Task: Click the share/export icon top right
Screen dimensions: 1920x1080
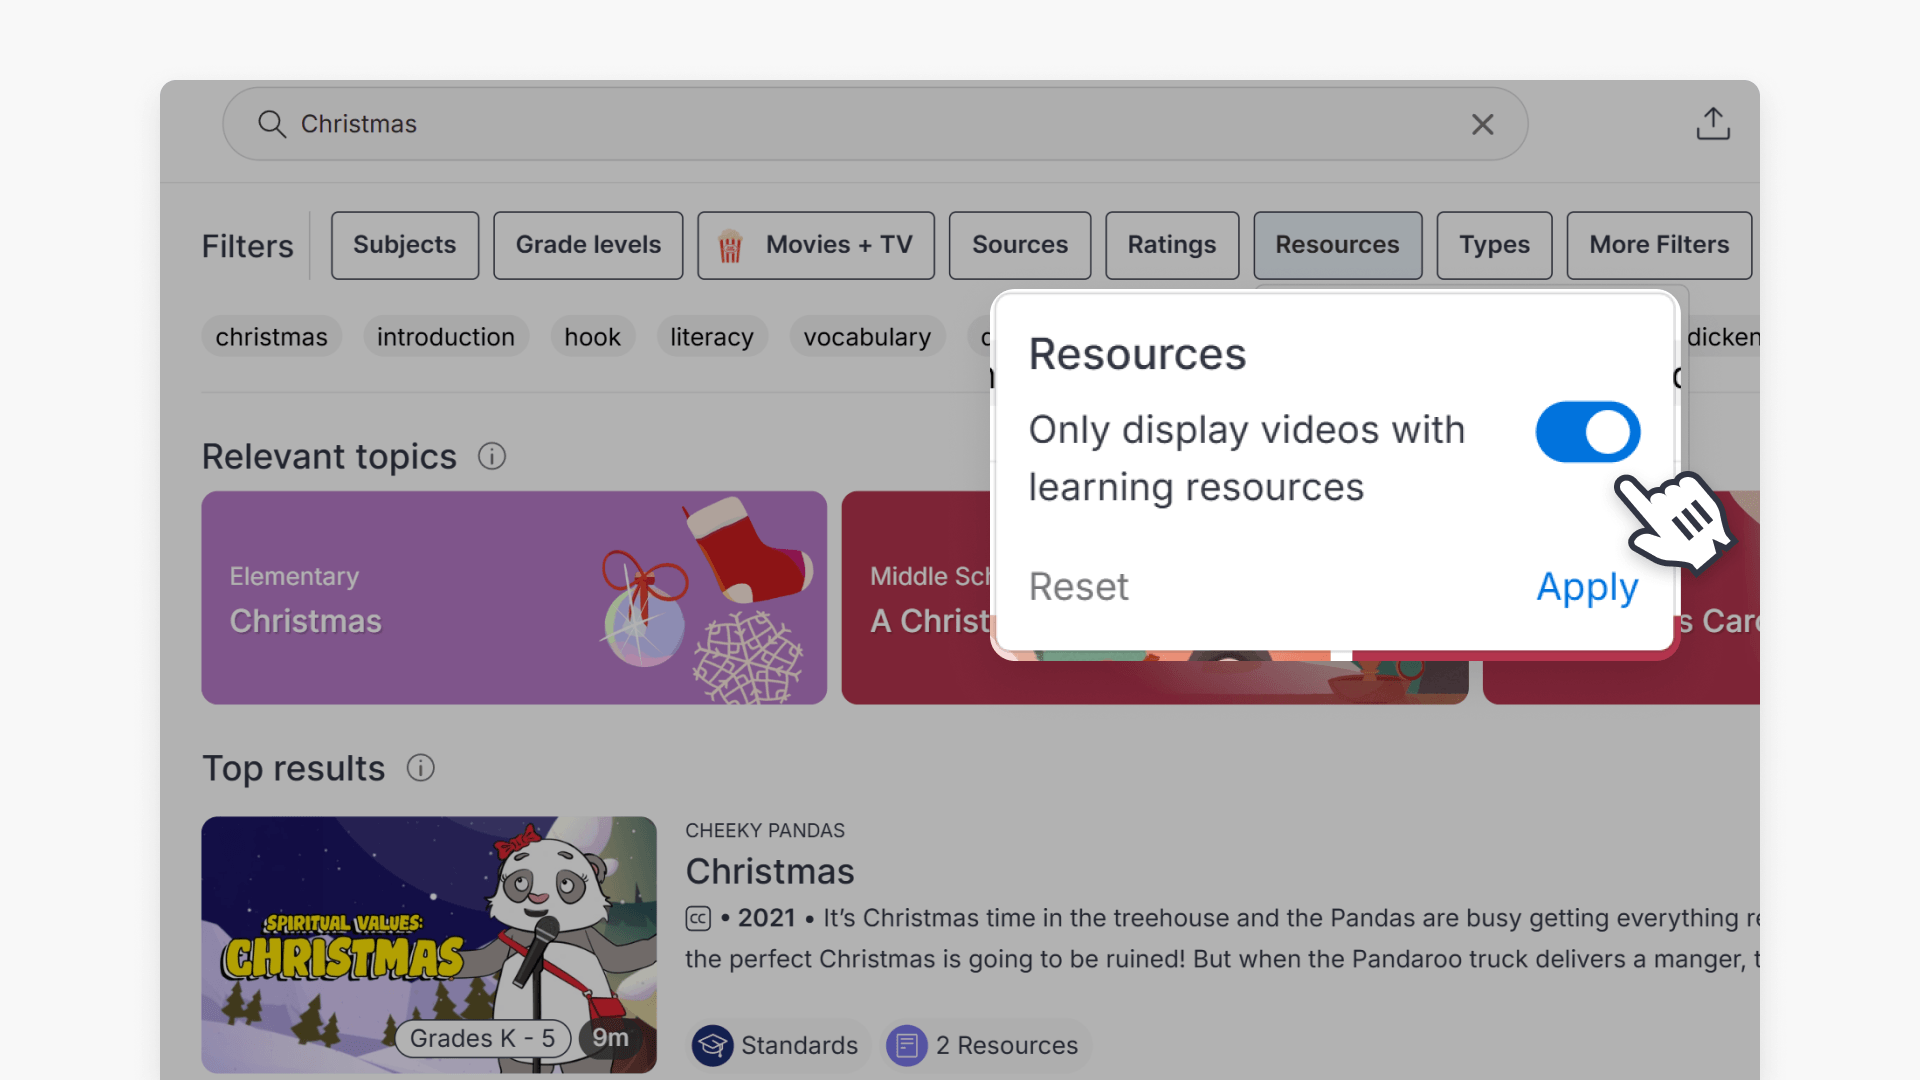Action: click(x=1712, y=123)
